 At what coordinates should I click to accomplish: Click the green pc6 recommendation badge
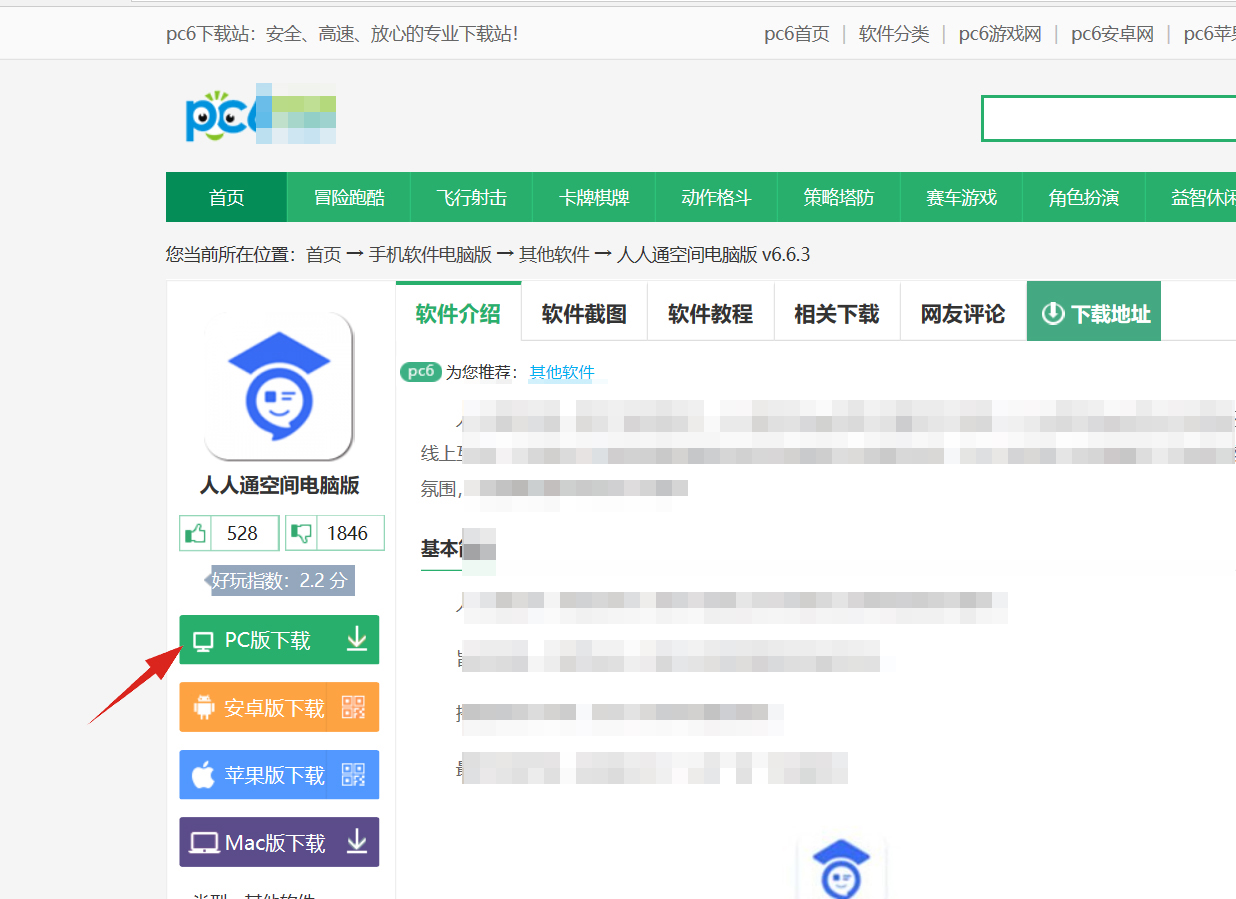click(x=421, y=372)
